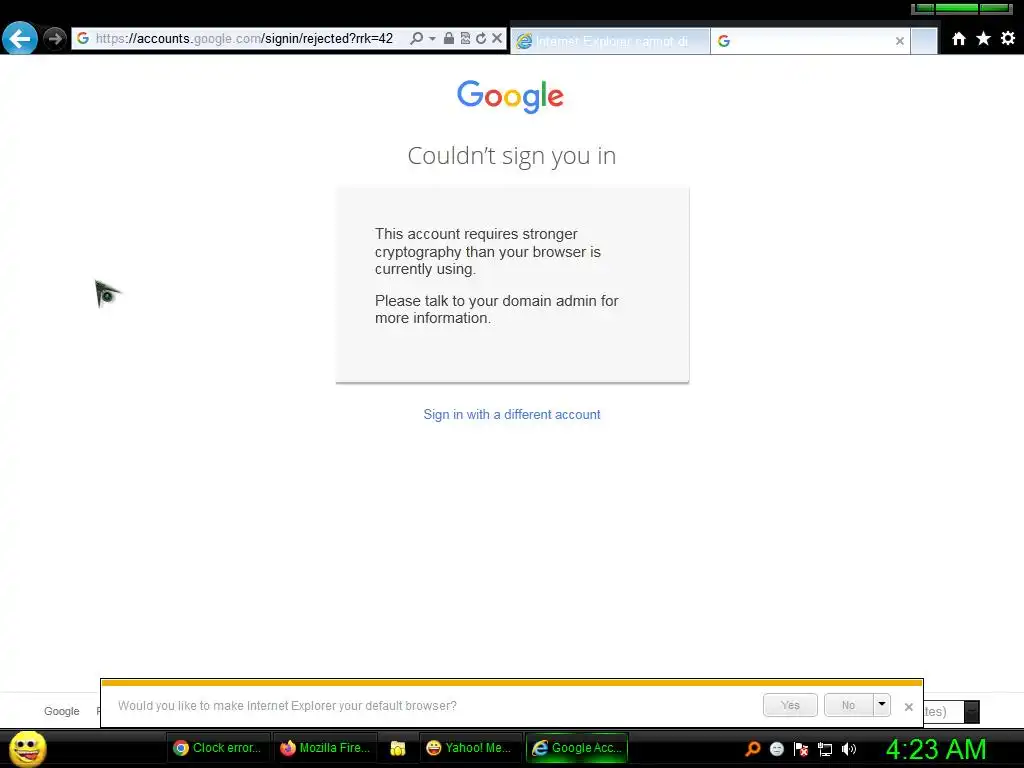Click the orange magnifier tray icon

click(x=753, y=749)
